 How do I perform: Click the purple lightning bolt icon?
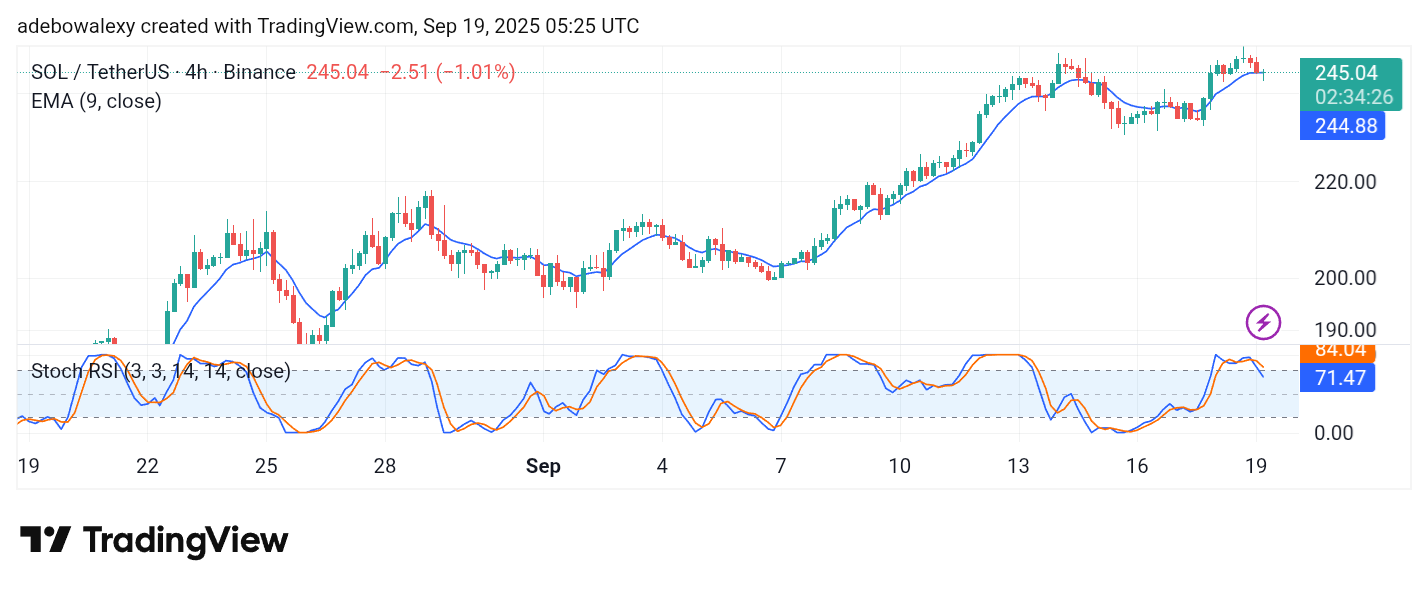tap(1263, 322)
